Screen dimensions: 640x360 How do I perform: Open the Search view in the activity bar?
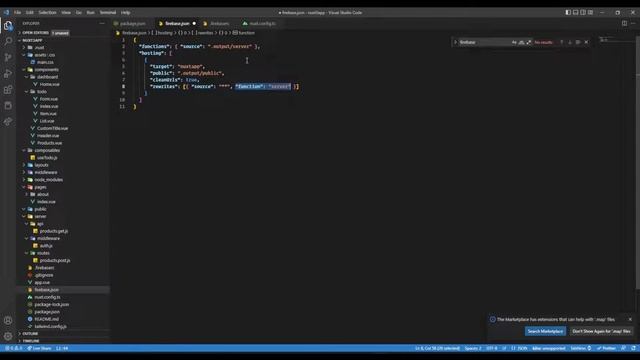(x=8, y=41)
